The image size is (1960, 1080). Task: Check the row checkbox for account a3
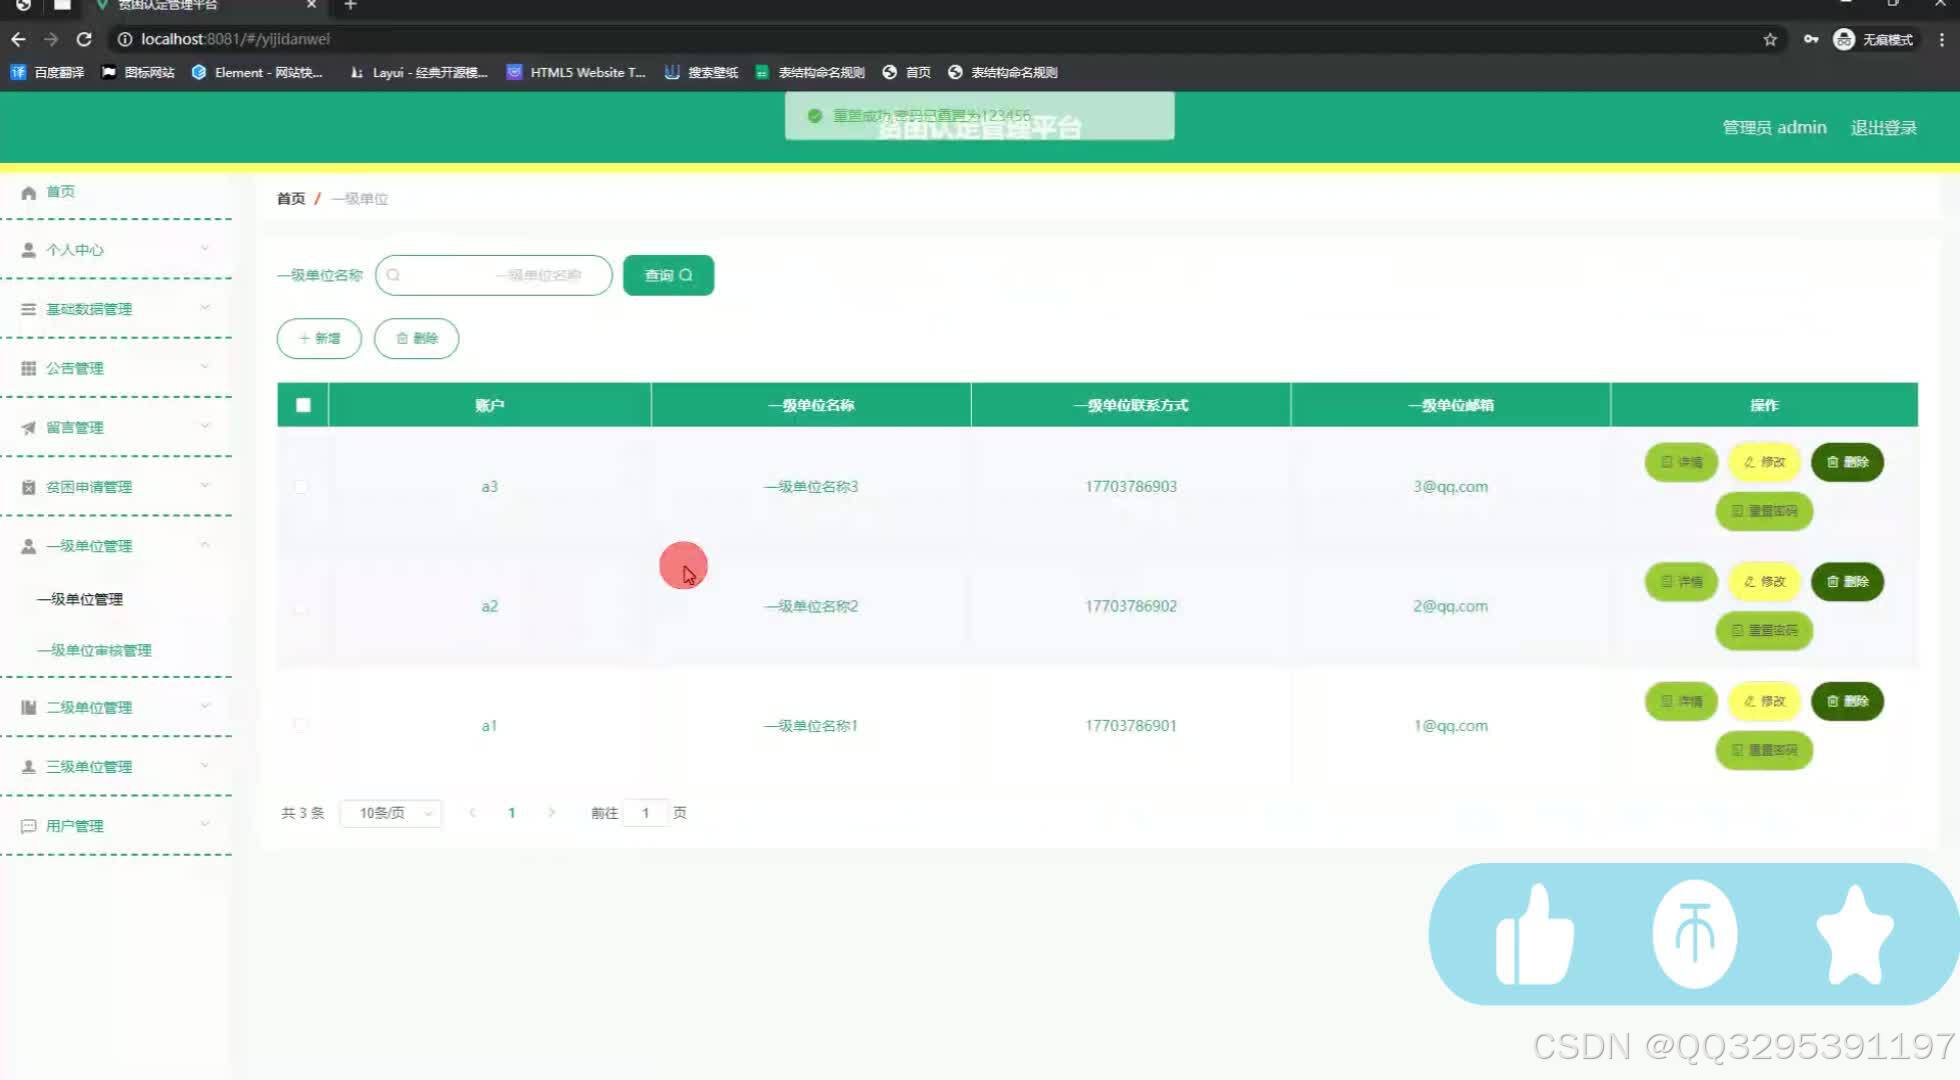point(301,487)
